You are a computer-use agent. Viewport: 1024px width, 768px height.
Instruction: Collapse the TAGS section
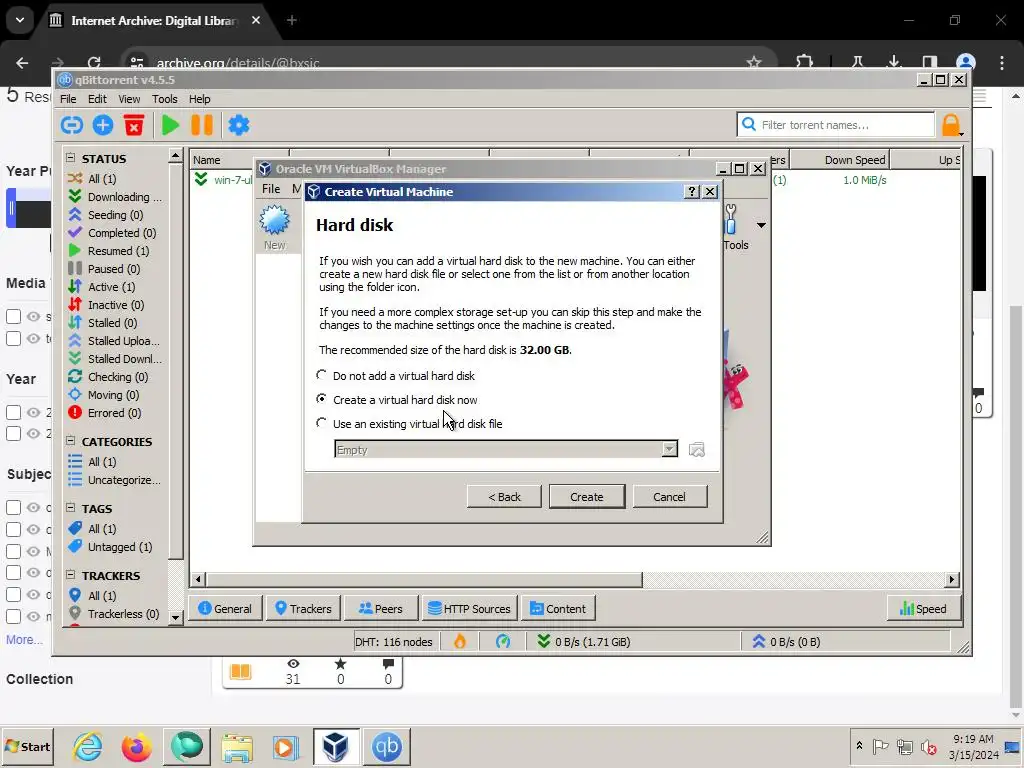(71, 507)
